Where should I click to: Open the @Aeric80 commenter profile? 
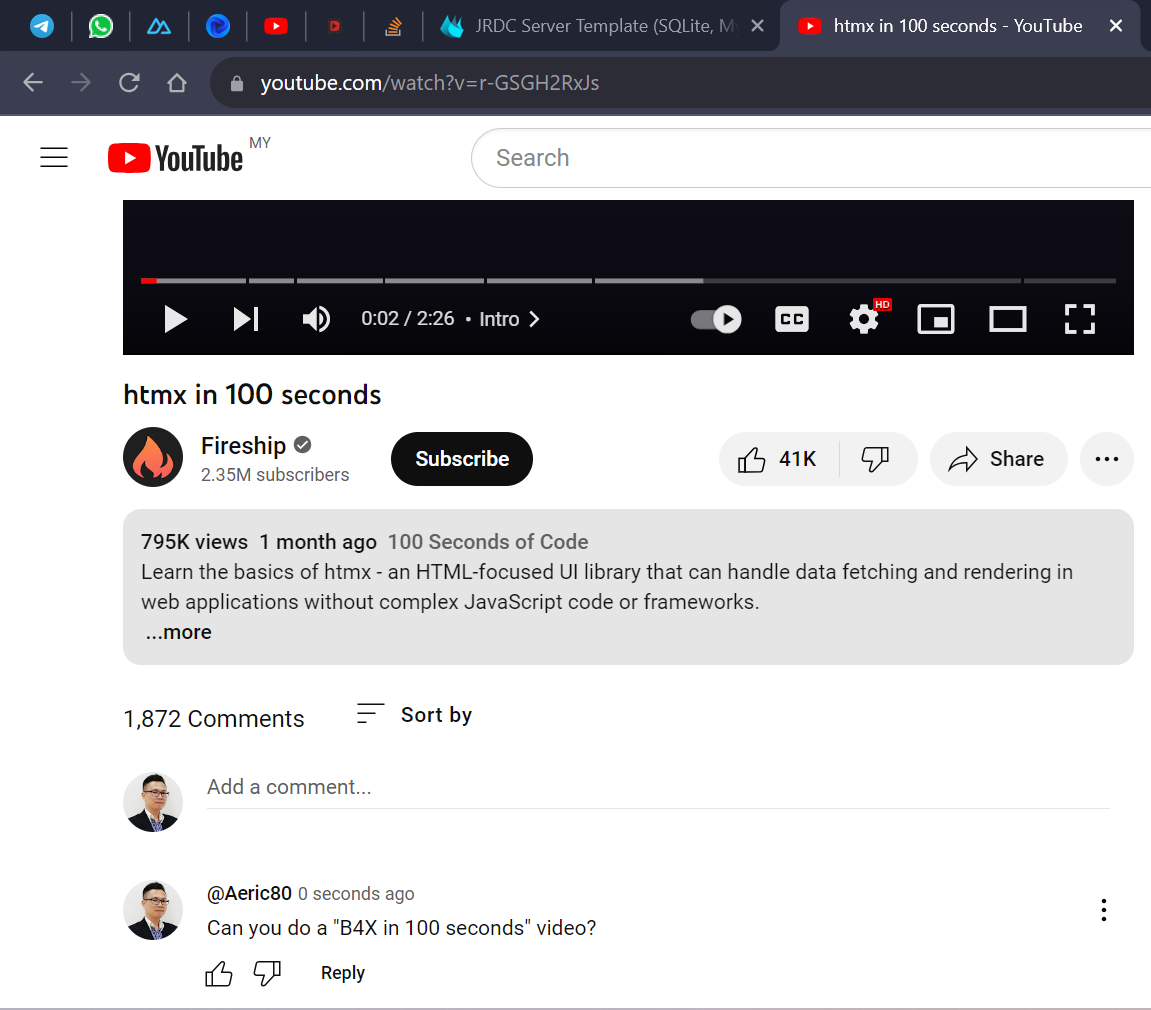pyautogui.click(x=250, y=893)
